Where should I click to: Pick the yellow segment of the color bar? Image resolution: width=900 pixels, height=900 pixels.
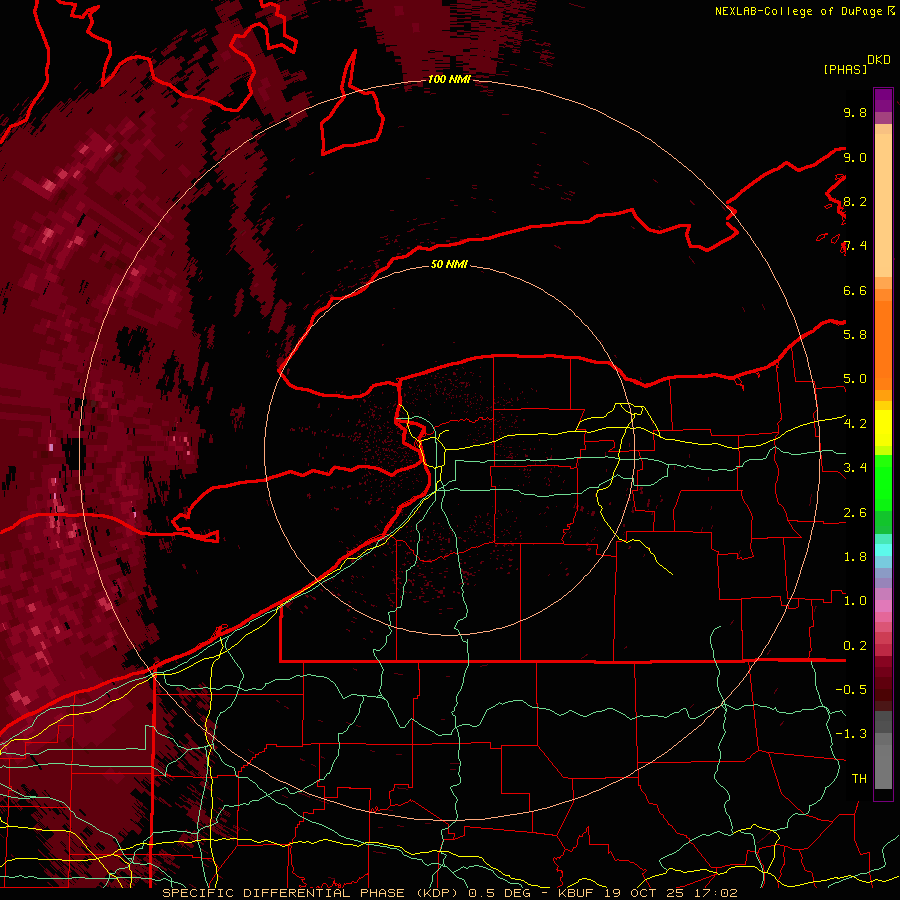tap(883, 428)
